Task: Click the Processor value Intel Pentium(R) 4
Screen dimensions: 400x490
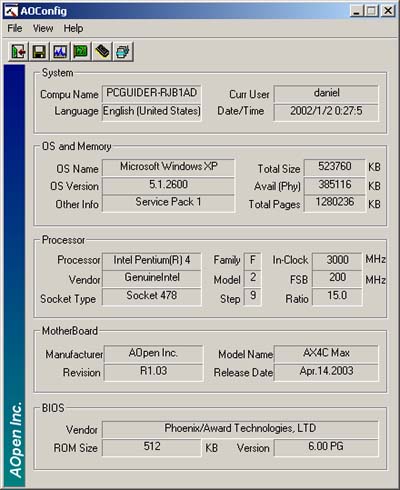Action: pyautogui.click(x=152, y=261)
